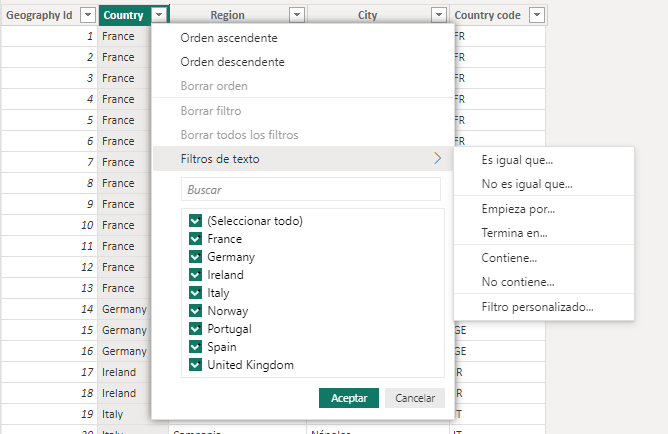
Task: Choose the Contiene... text filter
Action: [x=509, y=258]
